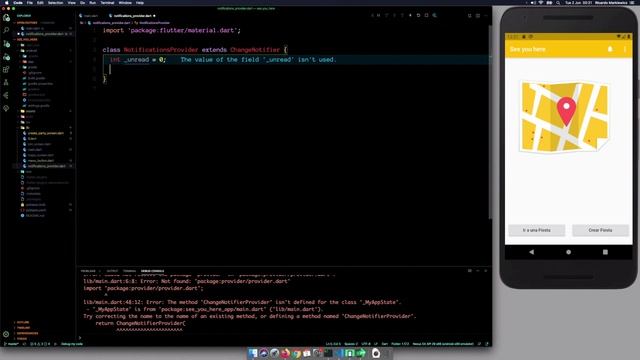
Task: Tap the three-dot overflow menu in the emulator
Action: (624, 49)
